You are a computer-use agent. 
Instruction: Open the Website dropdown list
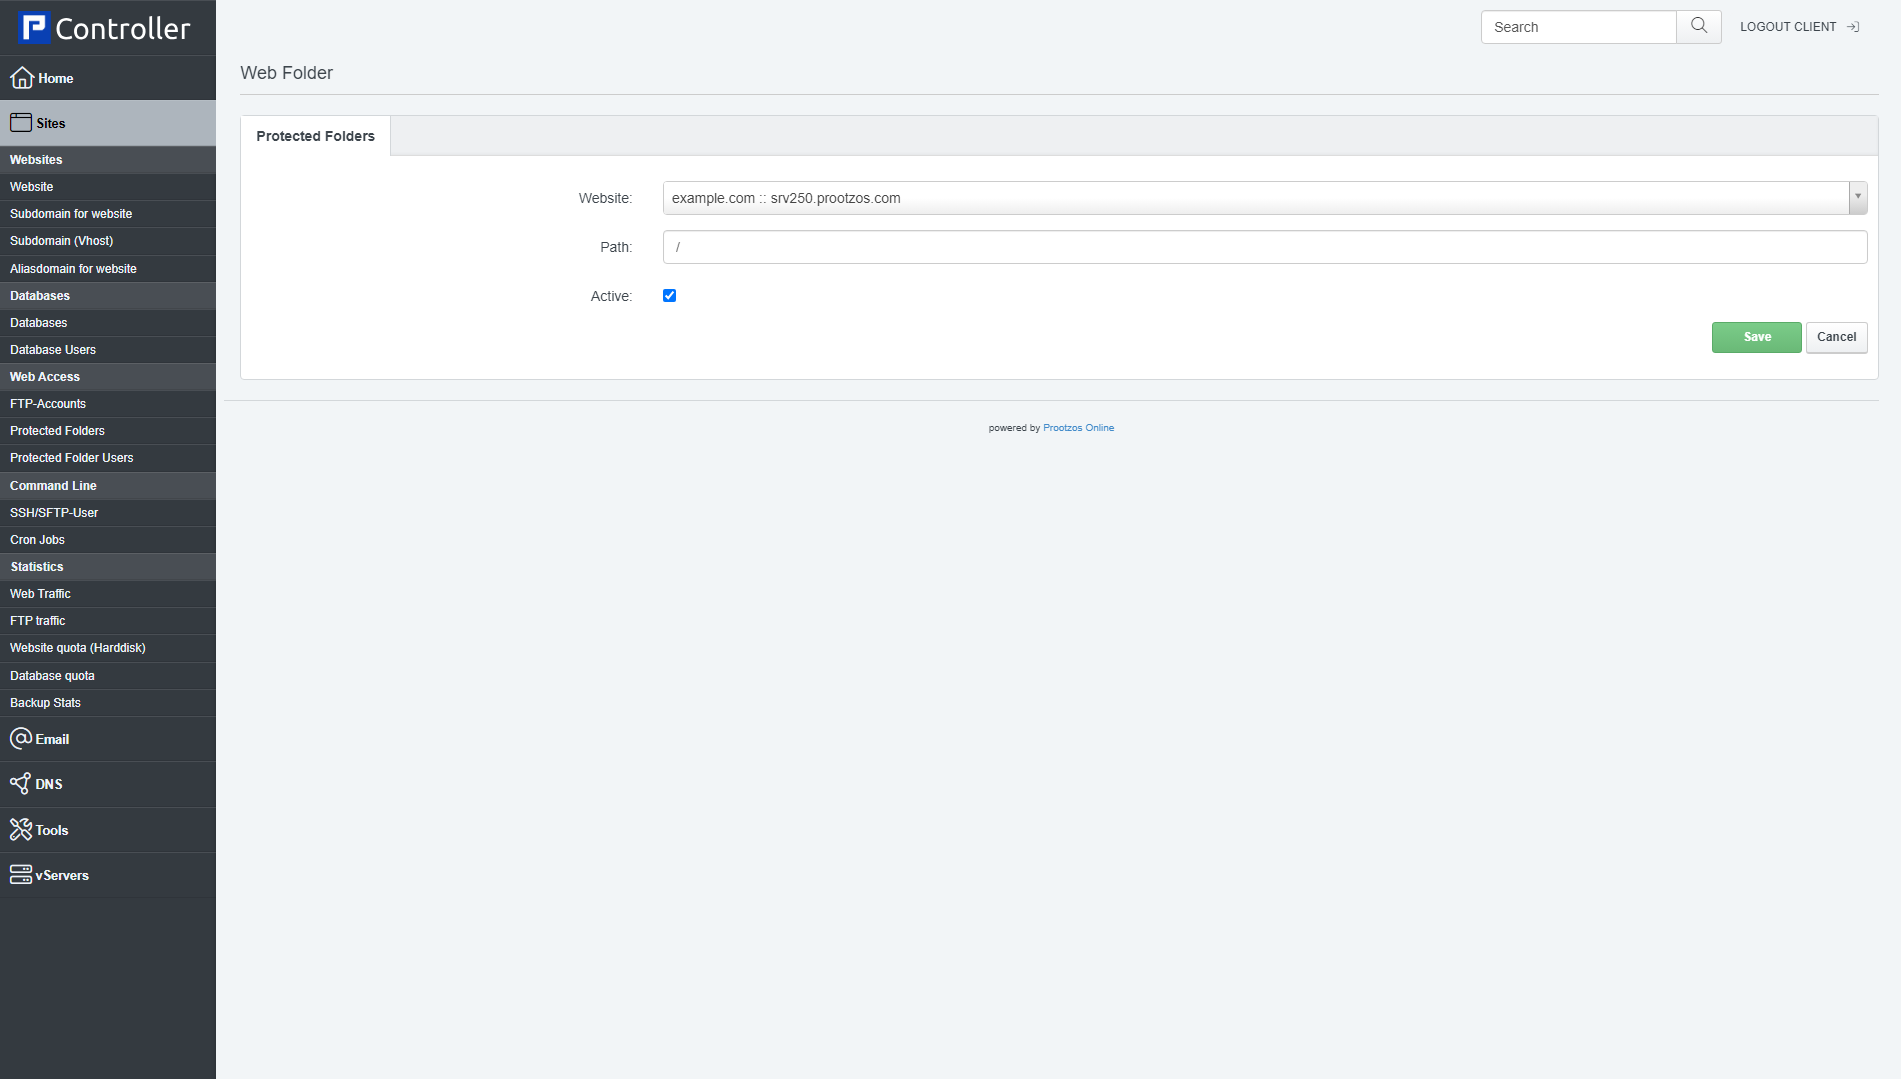point(1255,198)
